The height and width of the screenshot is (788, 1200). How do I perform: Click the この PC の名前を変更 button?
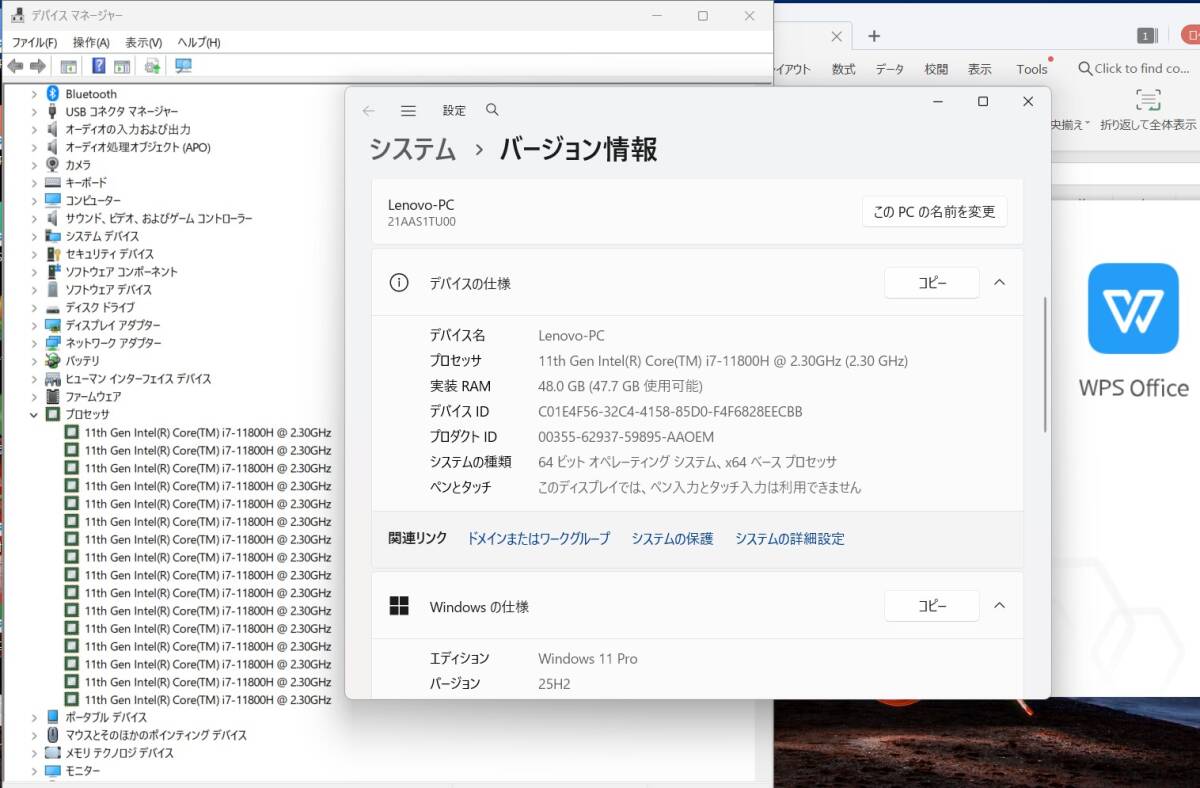click(x=934, y=211)
